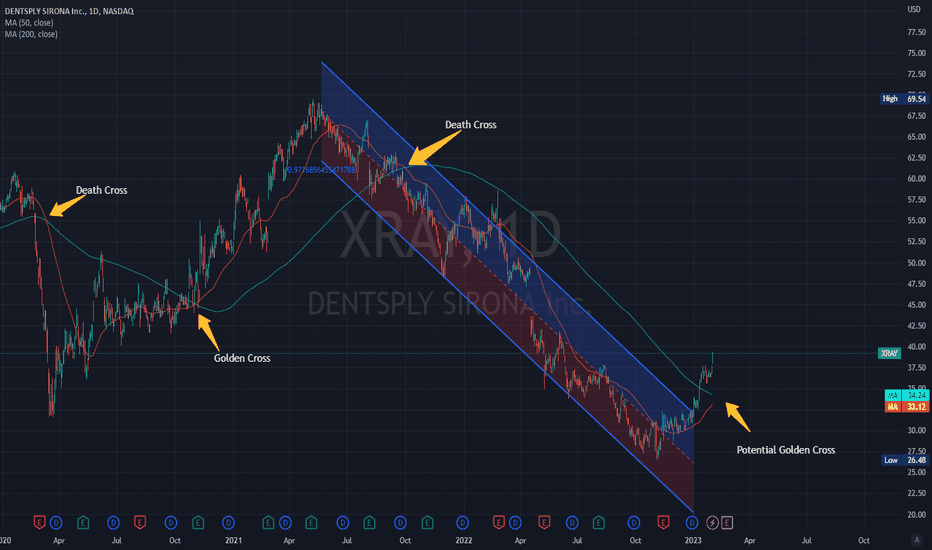Select the MA (50, close) indicator legend
This screenshot has height=550, width=932.
point(29,23)
